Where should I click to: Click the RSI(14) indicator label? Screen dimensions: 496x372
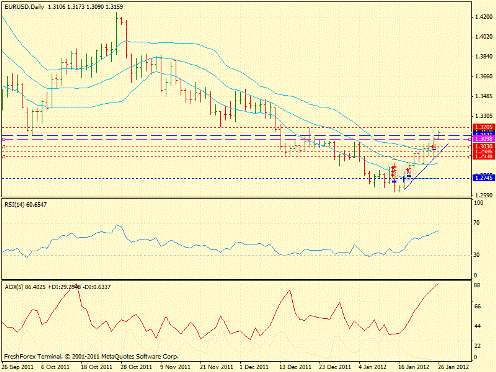point(26,204)
